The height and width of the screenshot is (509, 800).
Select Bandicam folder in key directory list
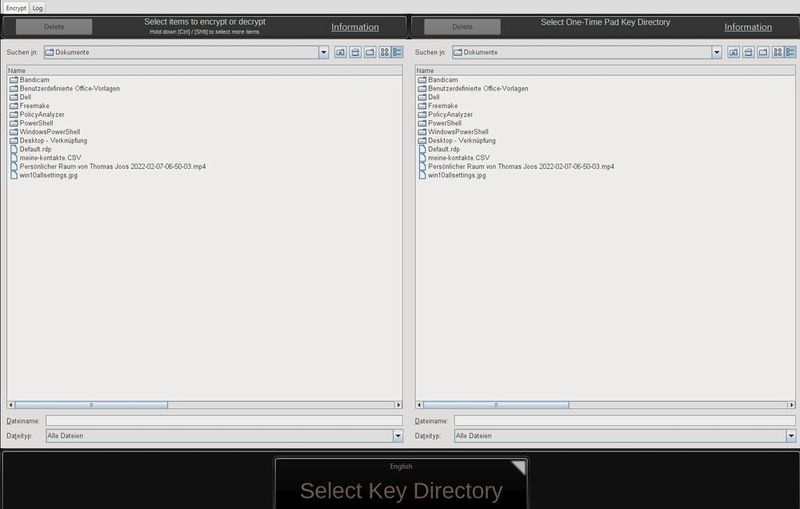point(438,80)
